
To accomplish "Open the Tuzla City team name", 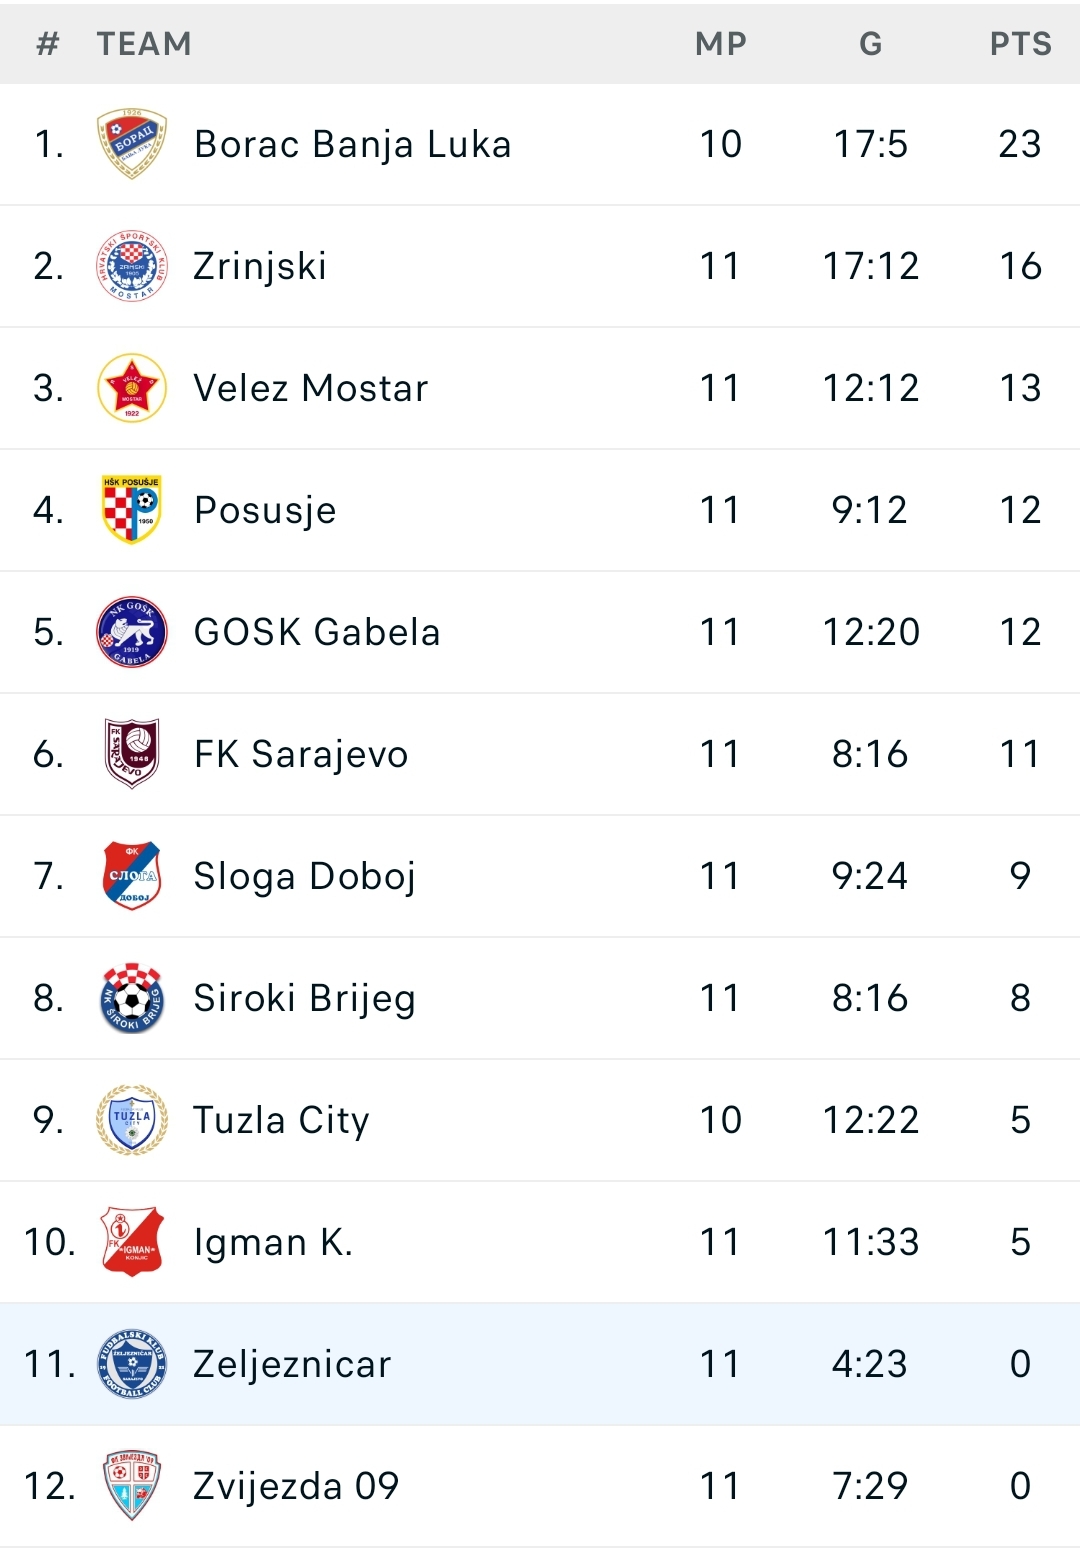I will (281, 1120).
